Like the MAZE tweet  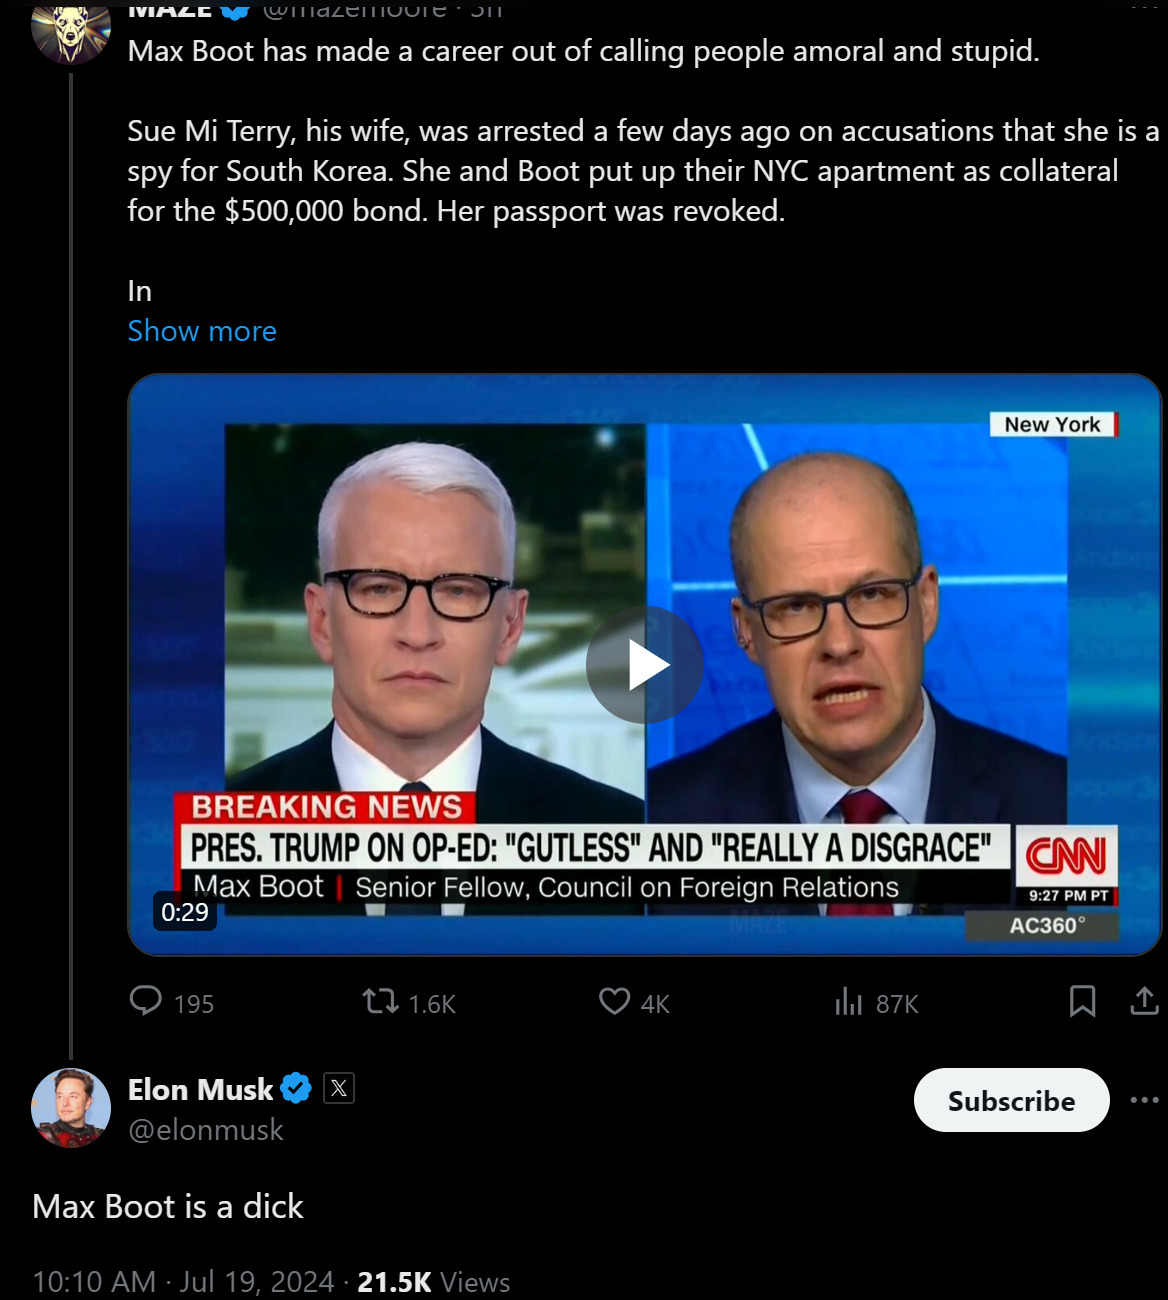pos(614,1001)
